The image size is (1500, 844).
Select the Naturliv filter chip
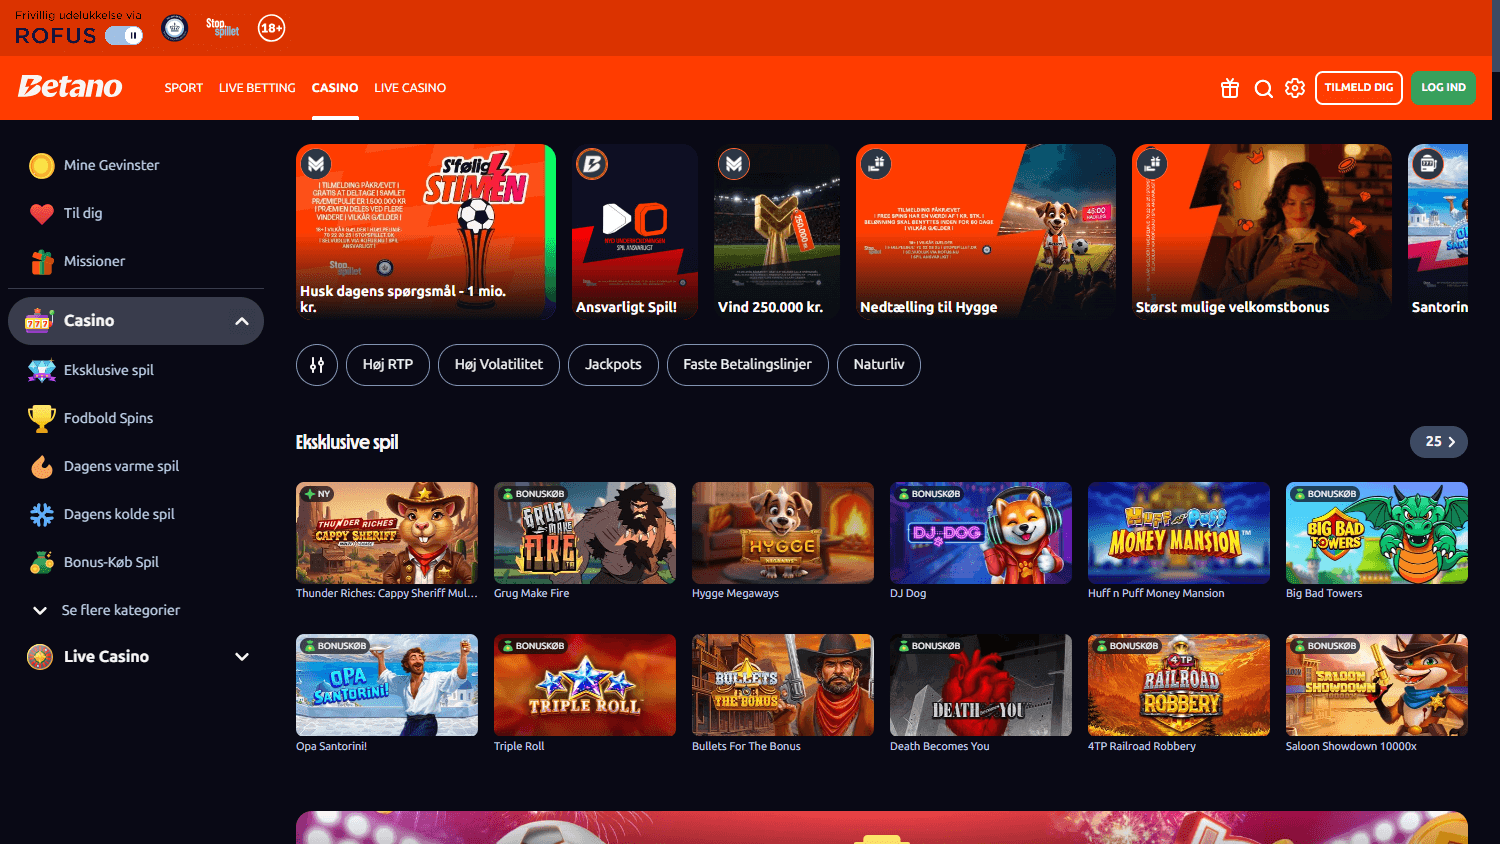[x=879, y=365]
